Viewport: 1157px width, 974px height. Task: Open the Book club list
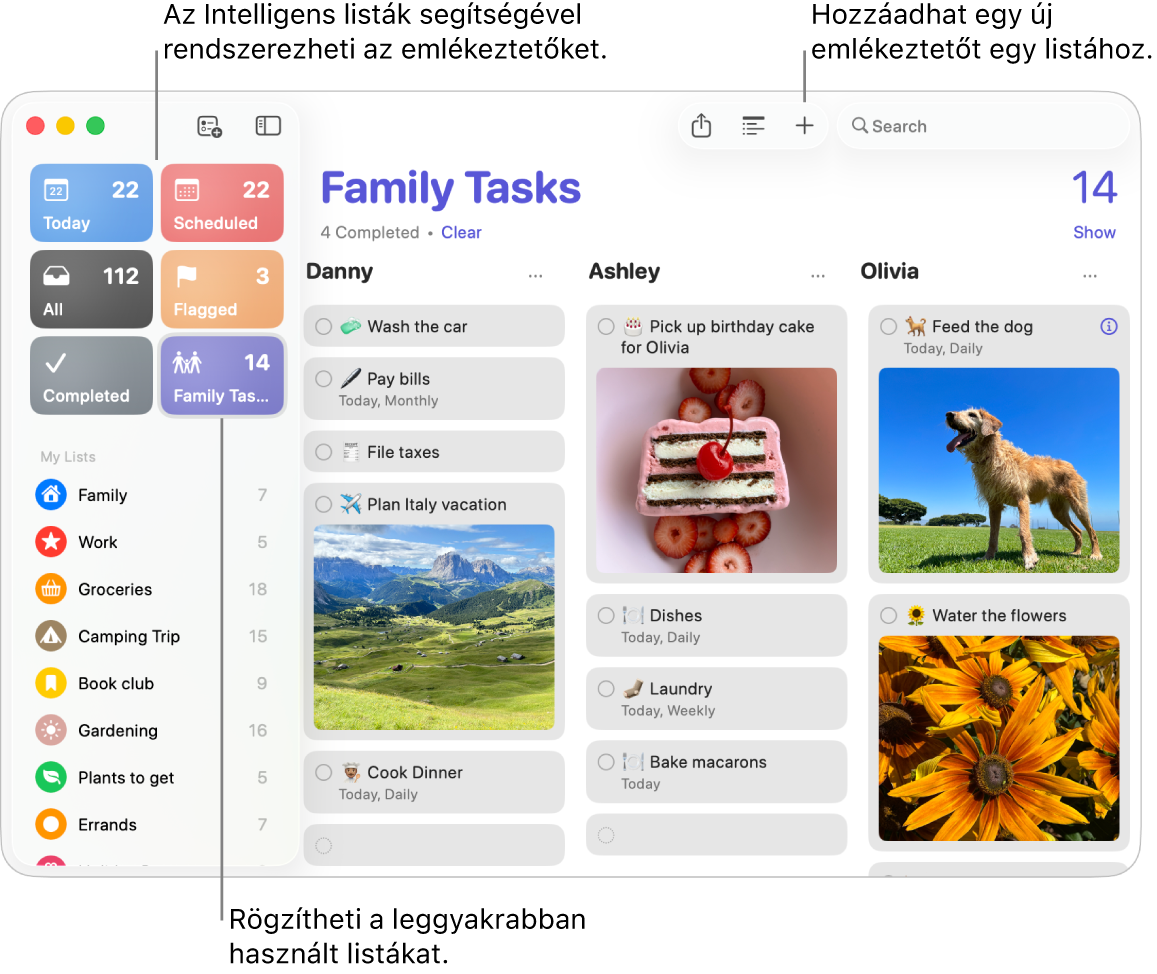coord(151,683)
